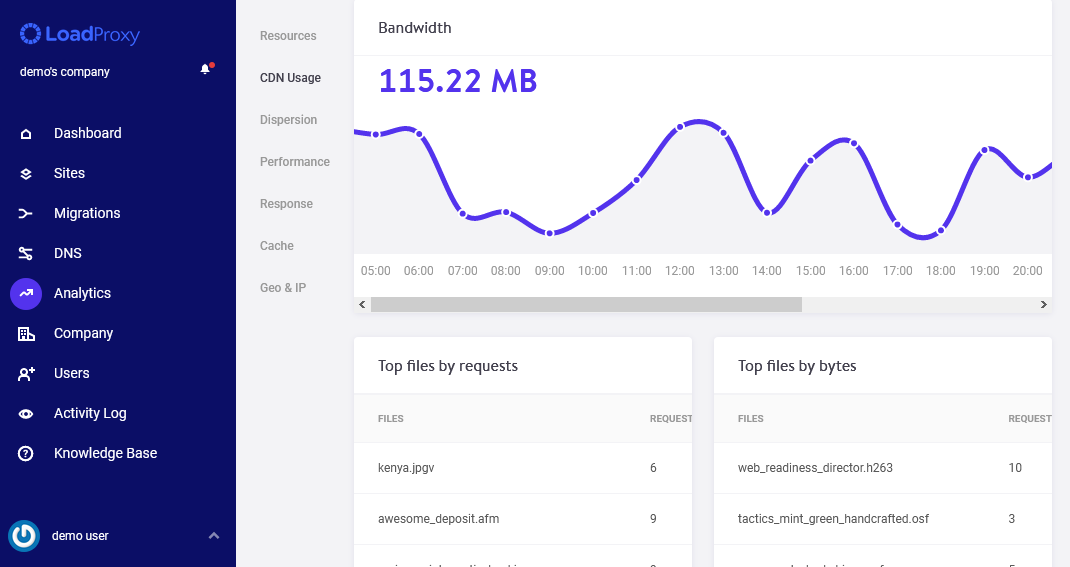This screenshot has width=1070, height=567.
Task: Open Migrations in the sidebar
Action: [x=87, y=213]
